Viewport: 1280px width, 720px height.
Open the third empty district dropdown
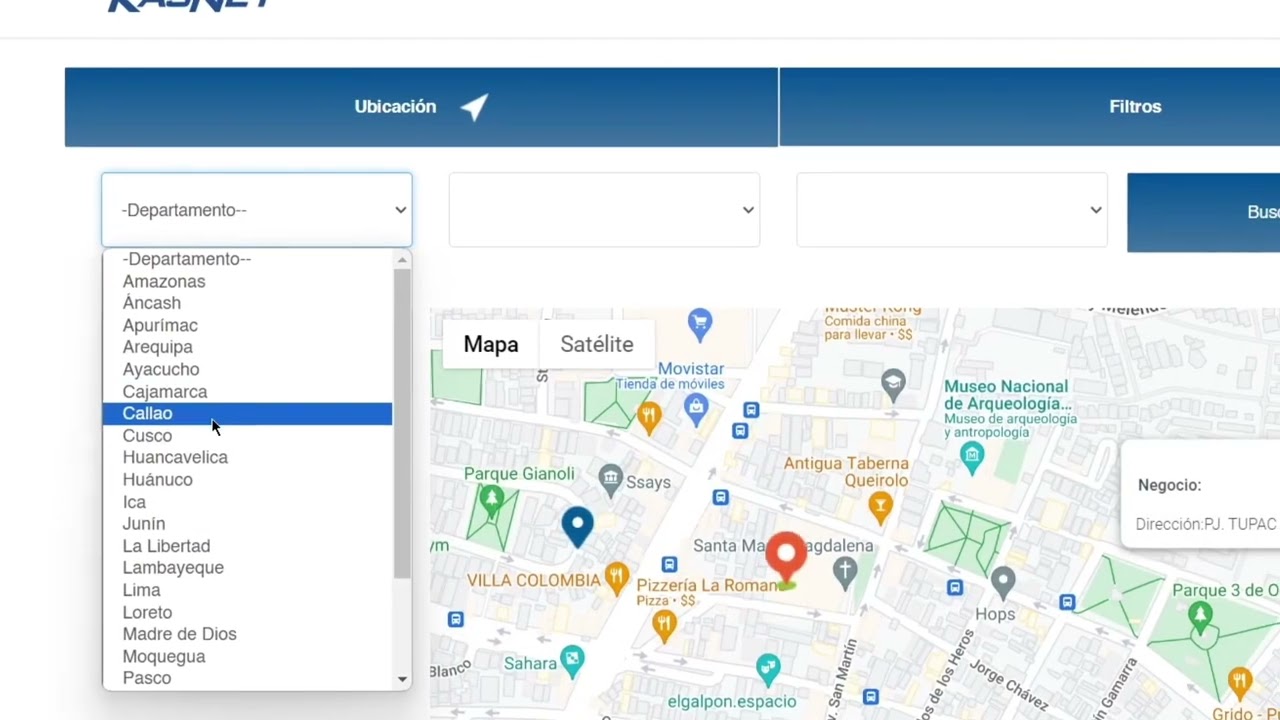(952, 210)
